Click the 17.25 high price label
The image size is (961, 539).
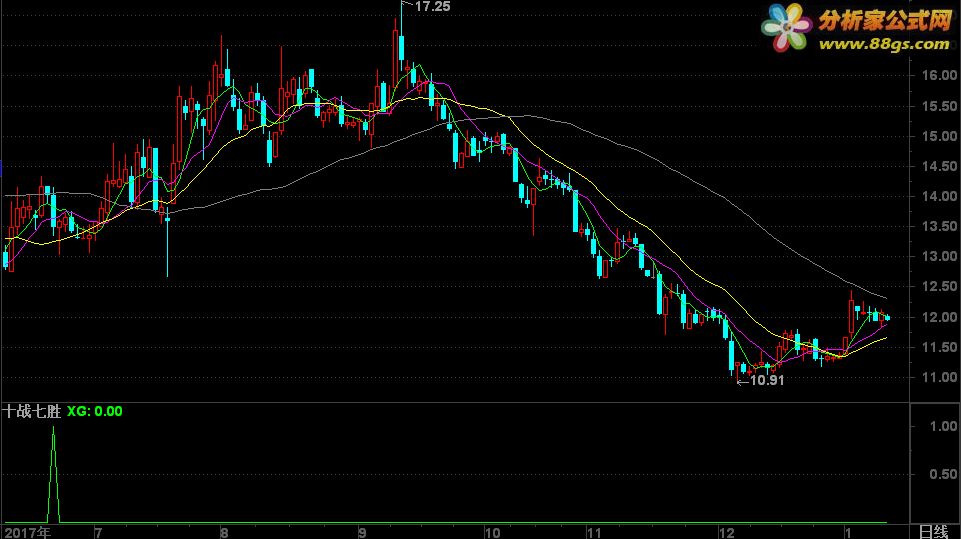click(432, 7)
